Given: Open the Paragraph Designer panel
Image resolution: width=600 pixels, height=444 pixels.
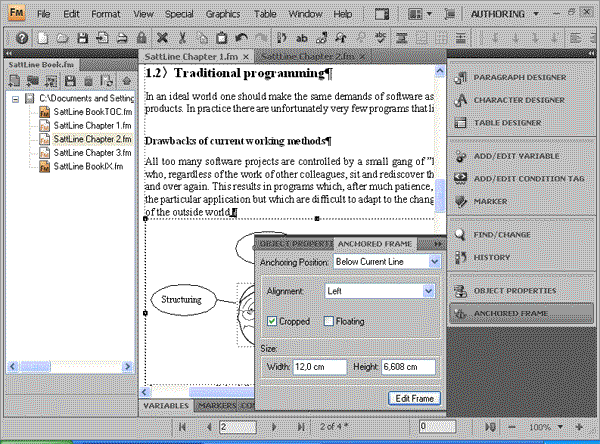Looking at the screenshot, I should (x=518, y=77).
